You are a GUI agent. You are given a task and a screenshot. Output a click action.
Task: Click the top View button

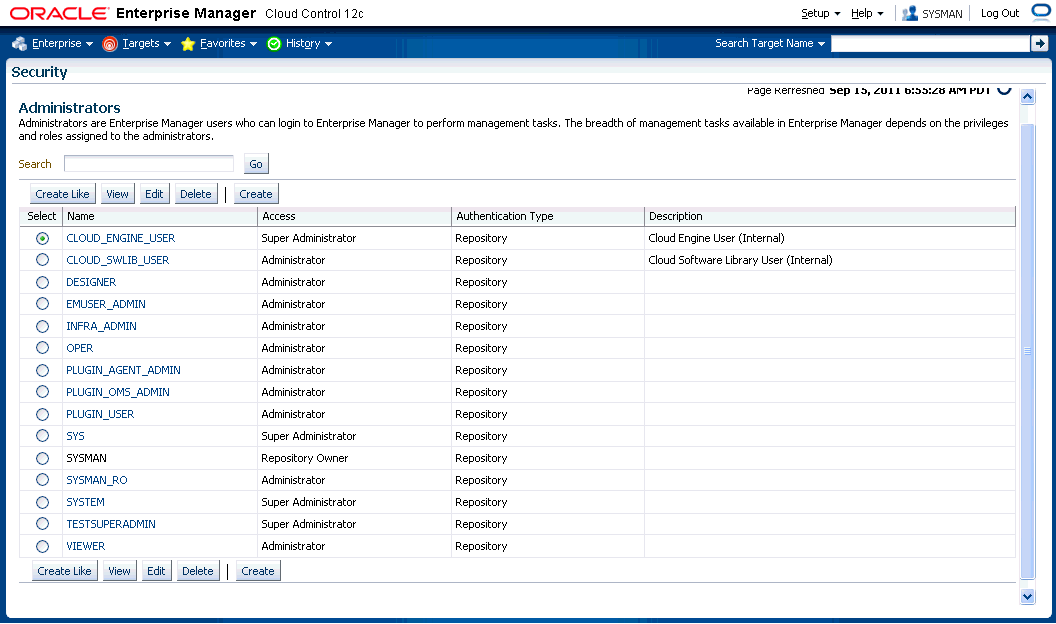coord(117,194)
